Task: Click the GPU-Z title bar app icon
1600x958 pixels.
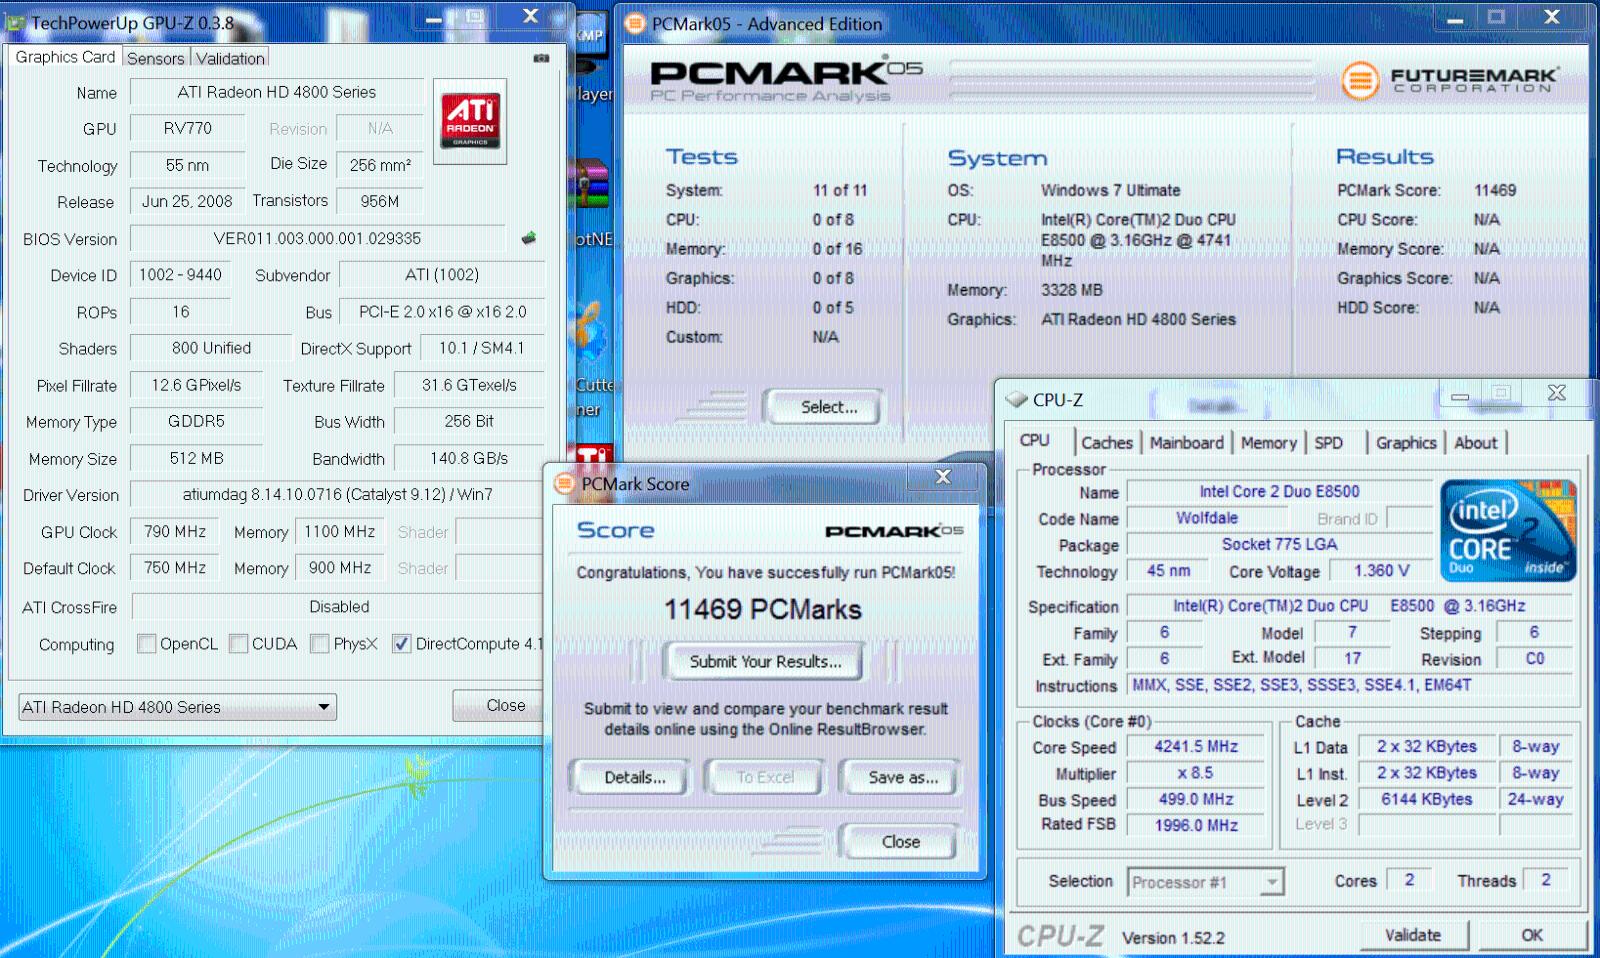Action: point(15,22)
